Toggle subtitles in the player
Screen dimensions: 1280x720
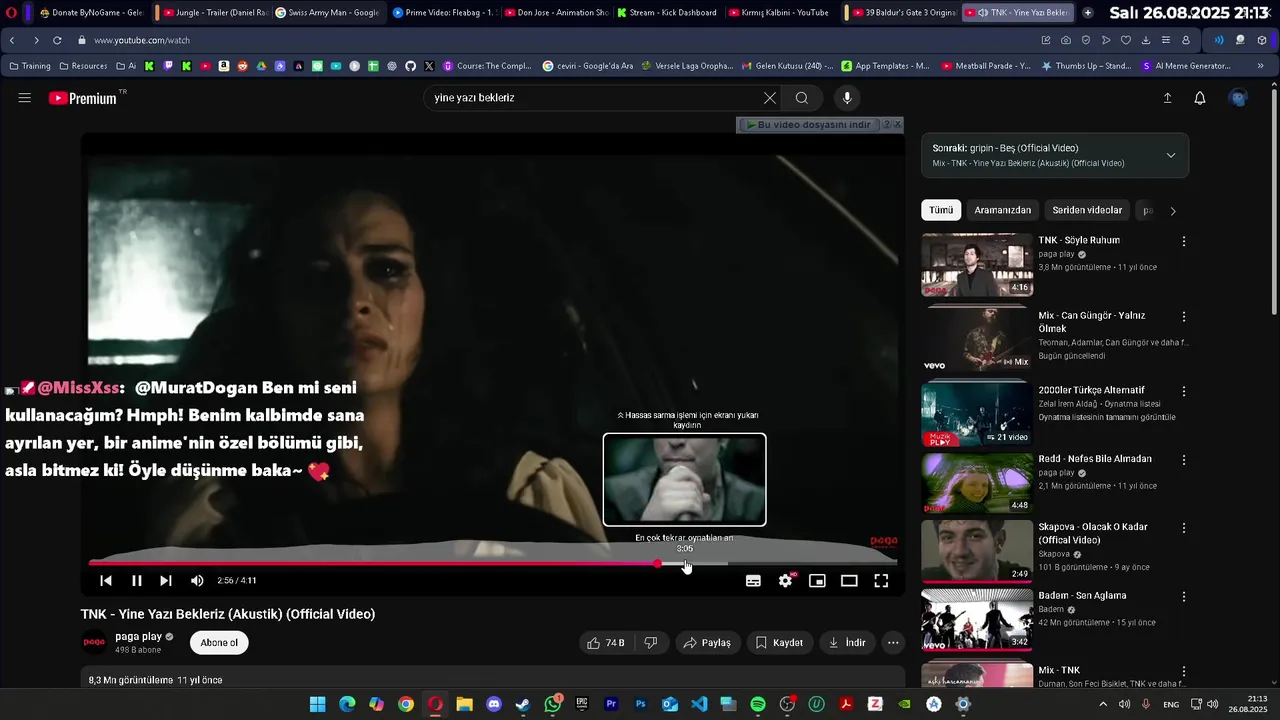[754, 580]
